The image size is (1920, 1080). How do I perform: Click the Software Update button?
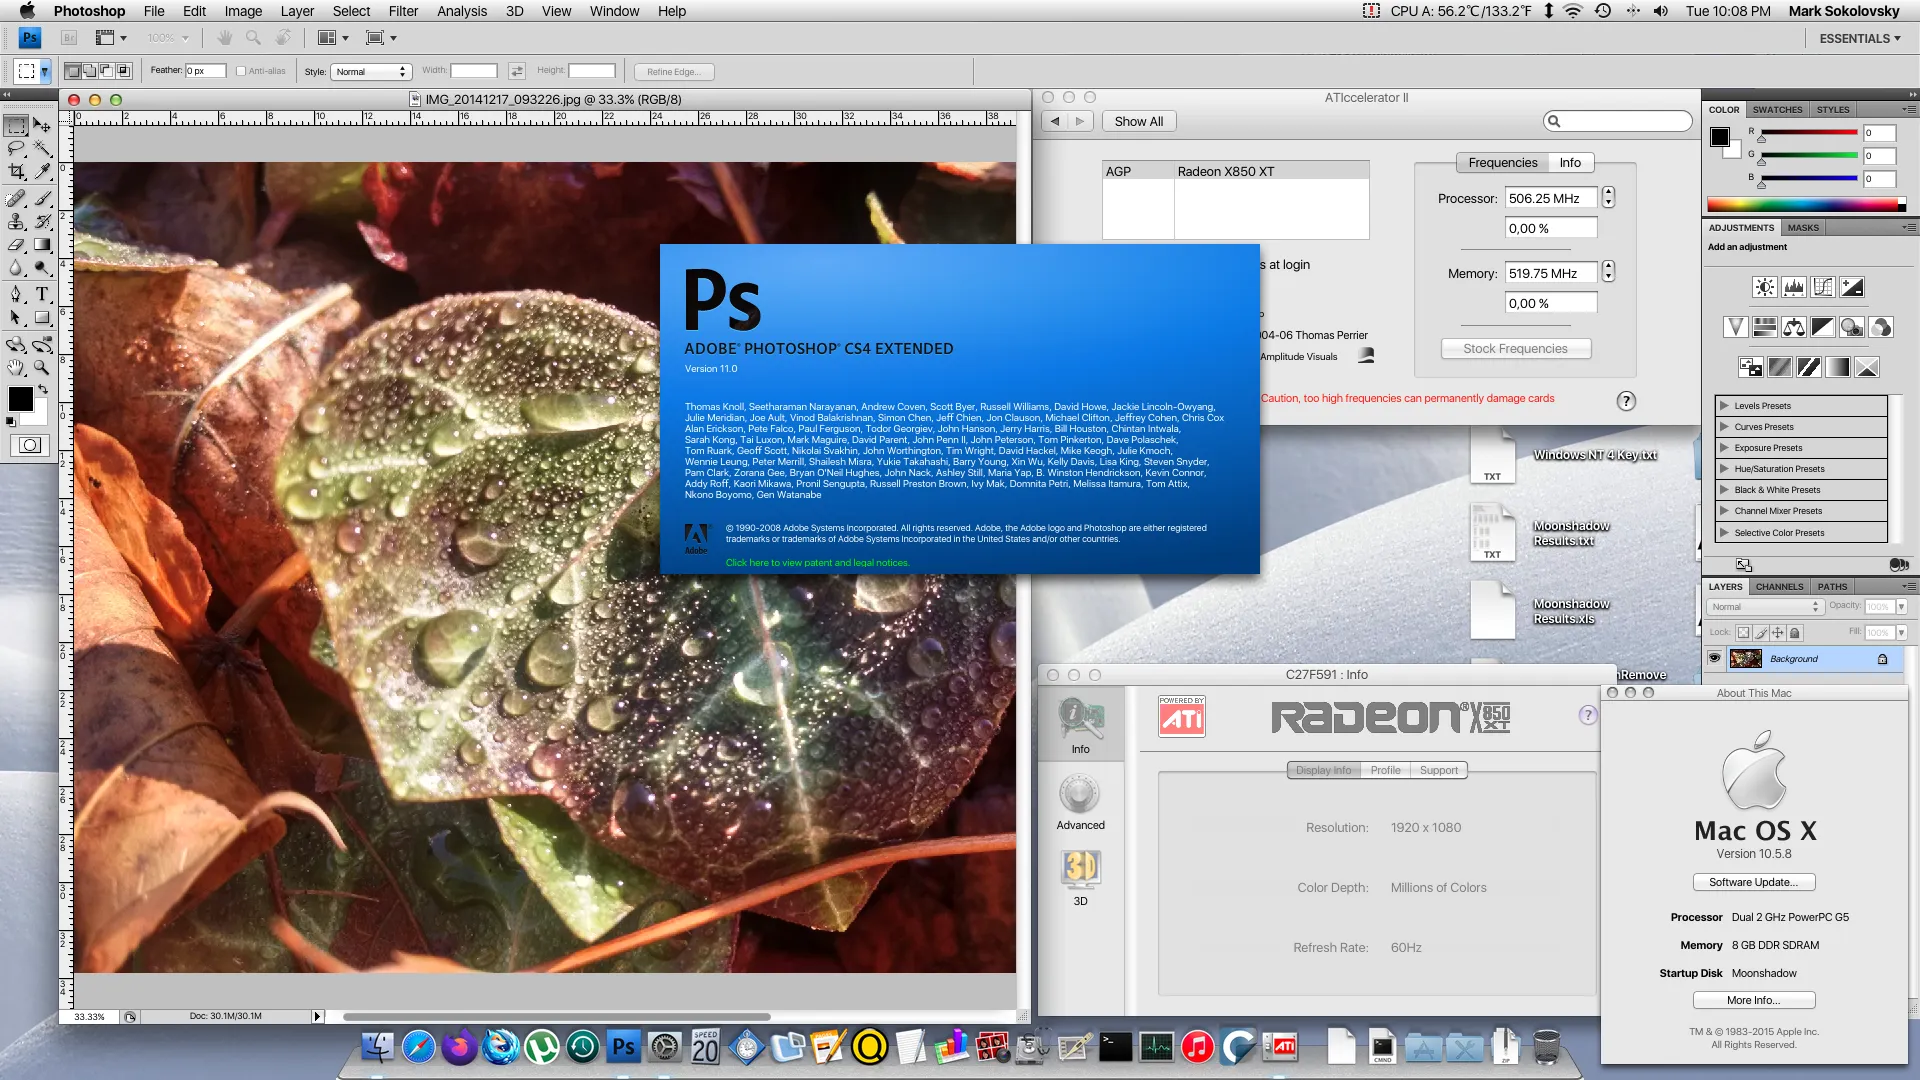click(1754, 882)
